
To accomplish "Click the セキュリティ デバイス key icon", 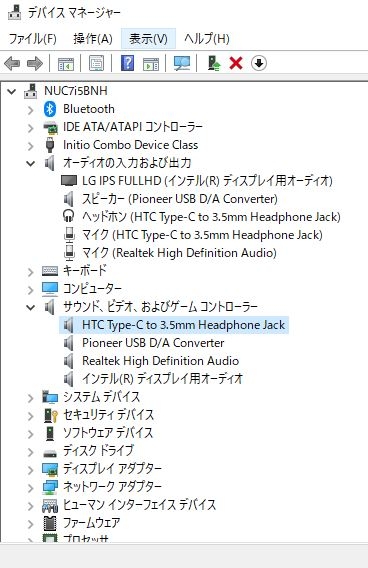I will point(51,415).
